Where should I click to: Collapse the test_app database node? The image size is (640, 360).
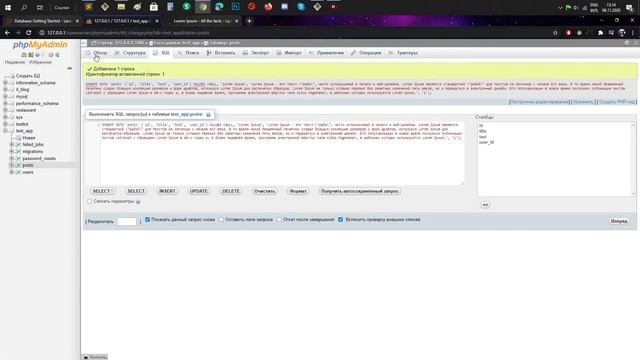[x=6, y=131]
